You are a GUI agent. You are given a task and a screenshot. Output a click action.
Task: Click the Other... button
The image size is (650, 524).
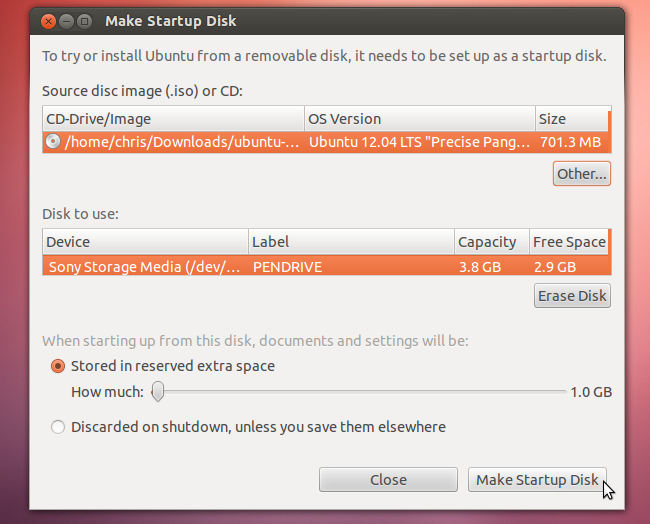click(581, 174)
